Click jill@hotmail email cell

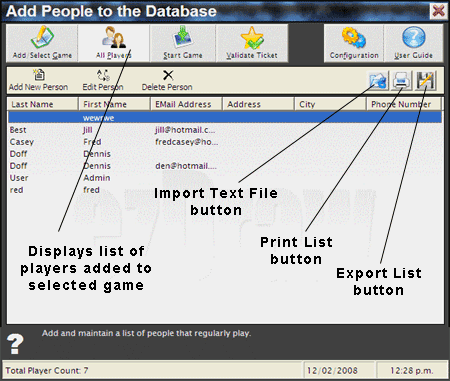[x=185, y=130]
